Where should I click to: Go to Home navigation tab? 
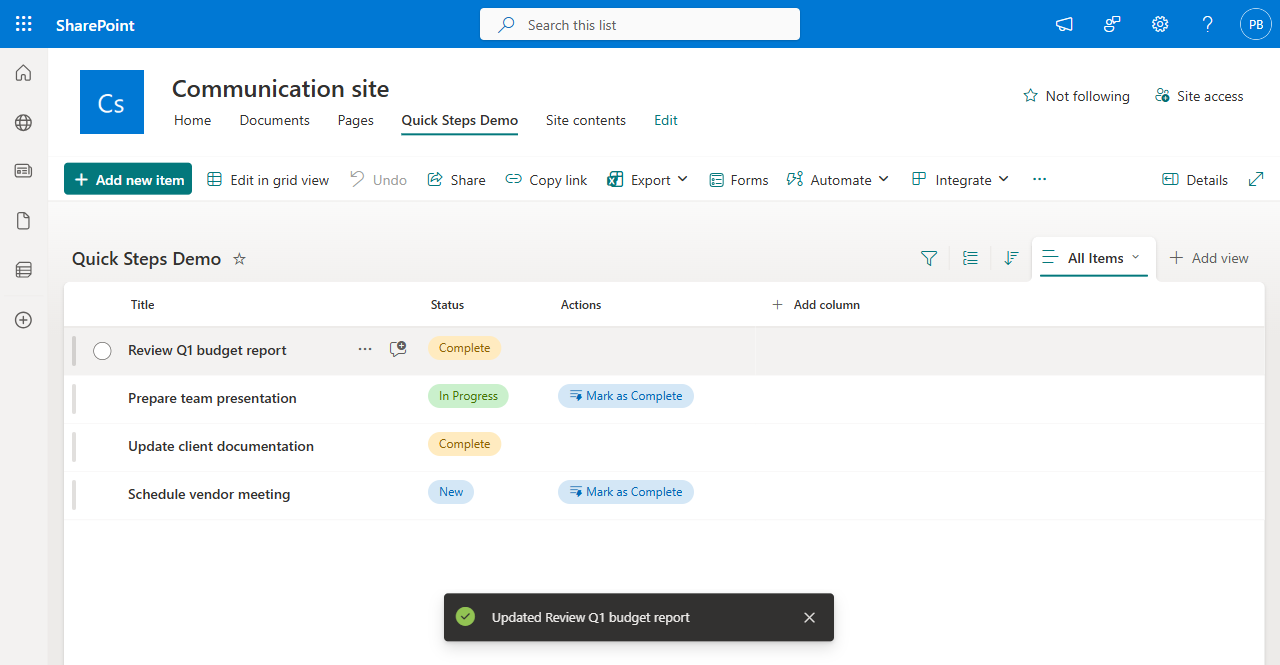tap(192, 120)
